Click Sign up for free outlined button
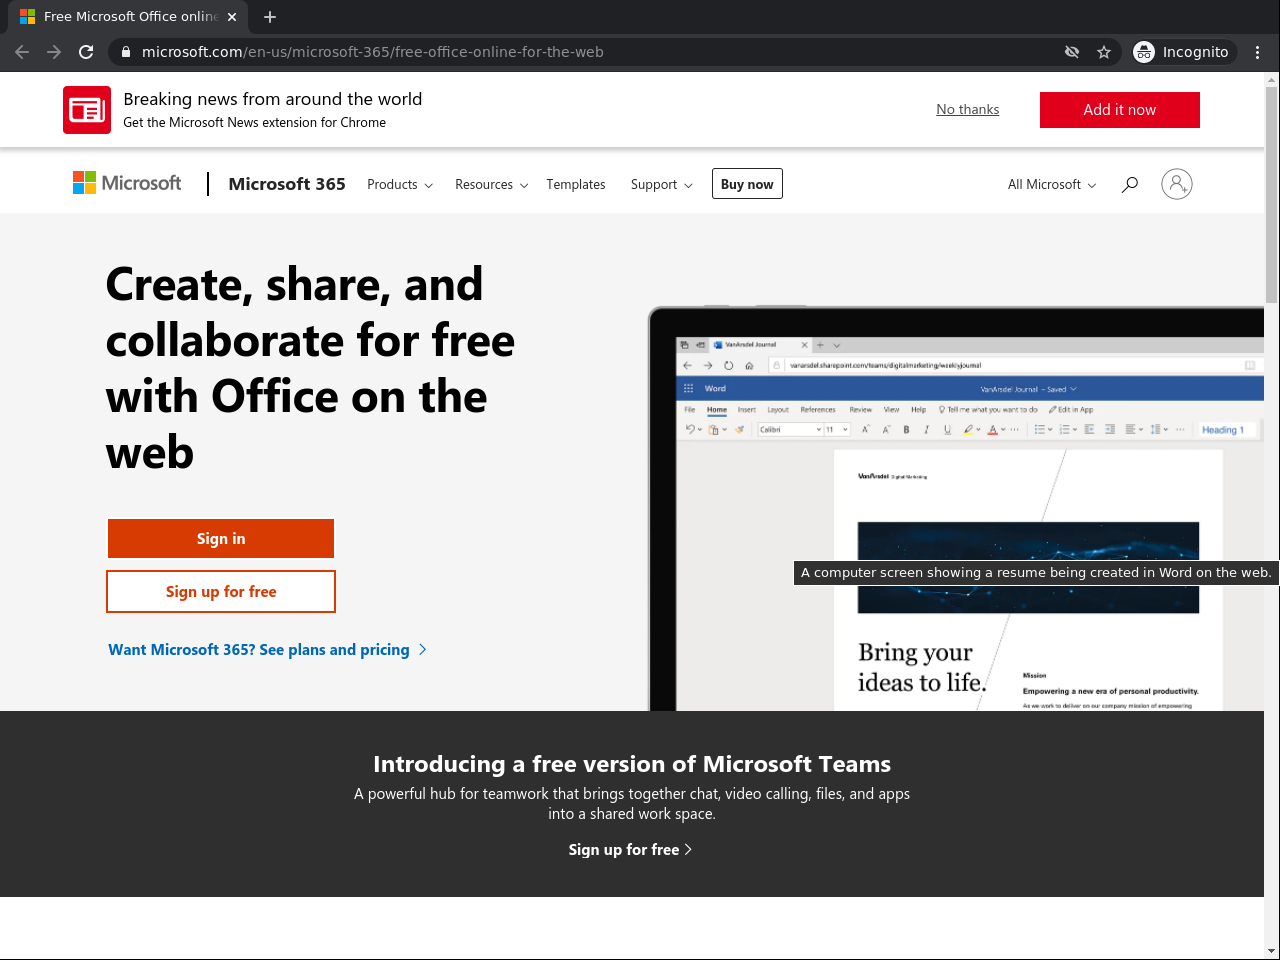Screen dimensions: 1280x960 (221, 592)
